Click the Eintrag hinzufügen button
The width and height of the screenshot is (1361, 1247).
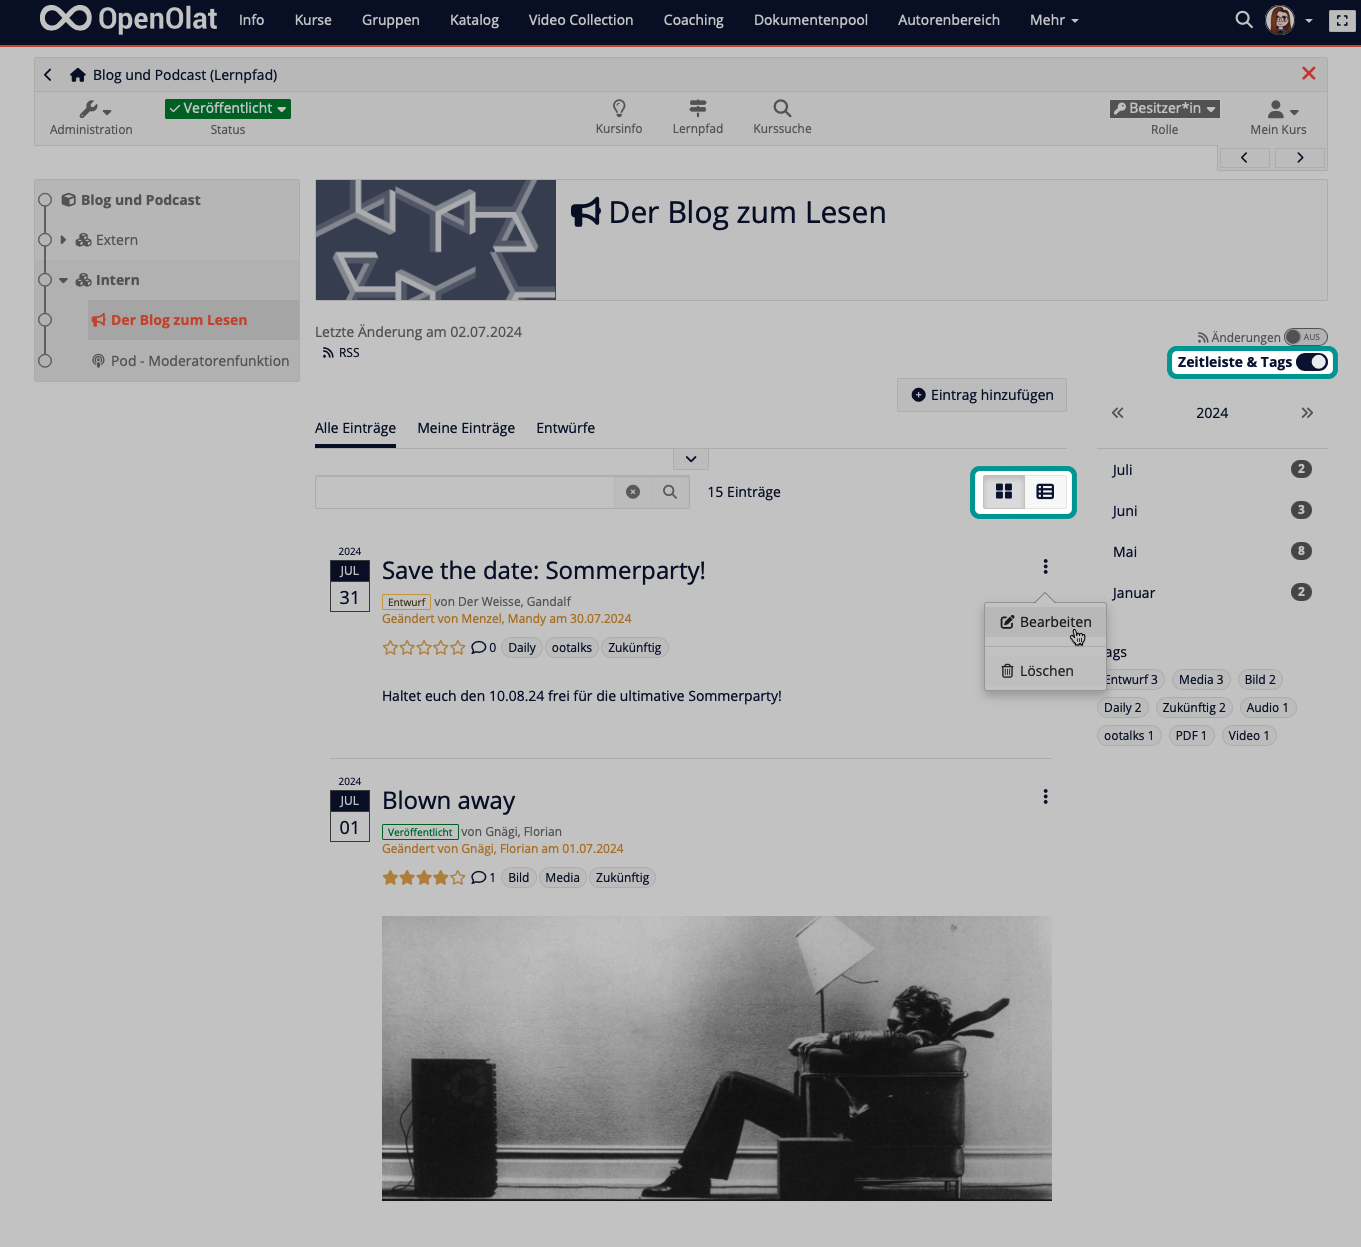(981, 395)
